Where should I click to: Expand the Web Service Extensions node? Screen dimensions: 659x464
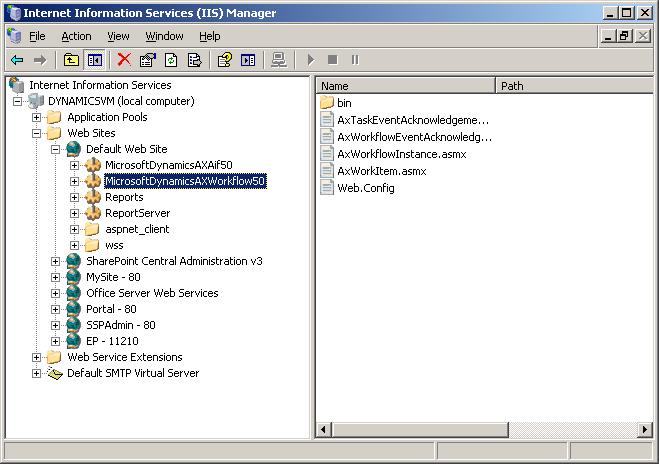(x=37, y=357)
